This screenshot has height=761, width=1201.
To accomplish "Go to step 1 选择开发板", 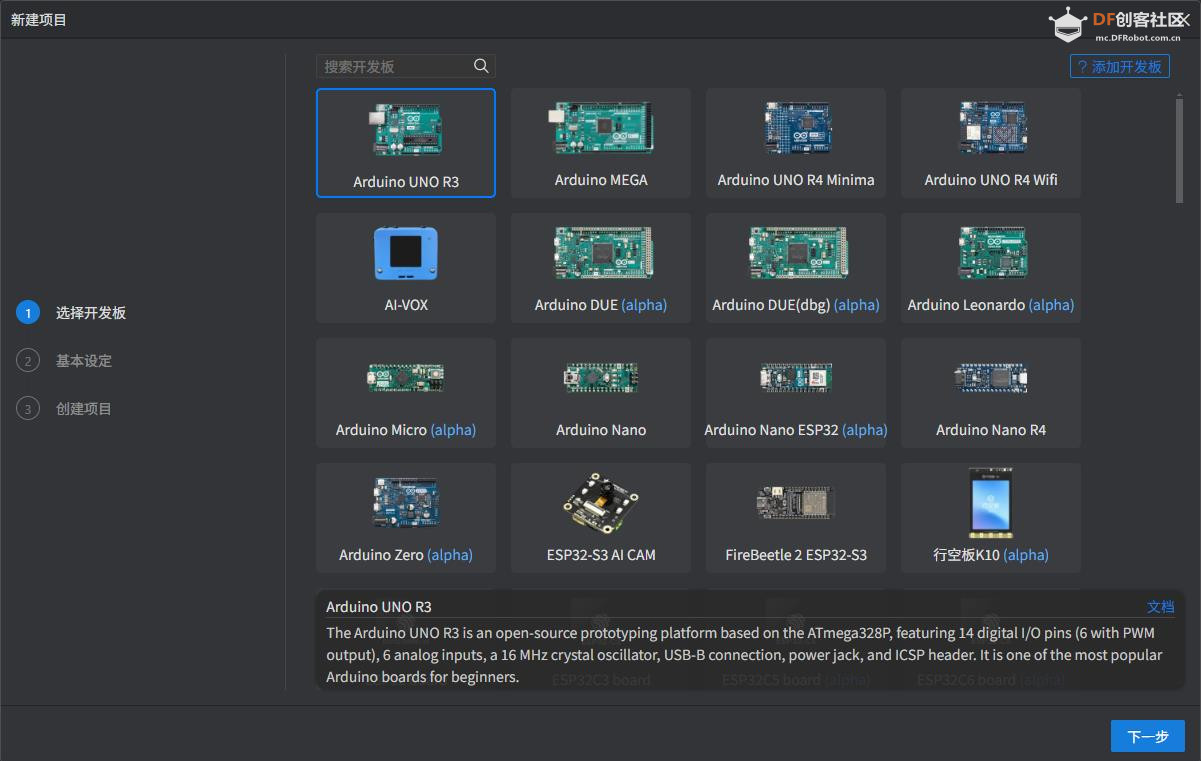I will tap(72, 313).
